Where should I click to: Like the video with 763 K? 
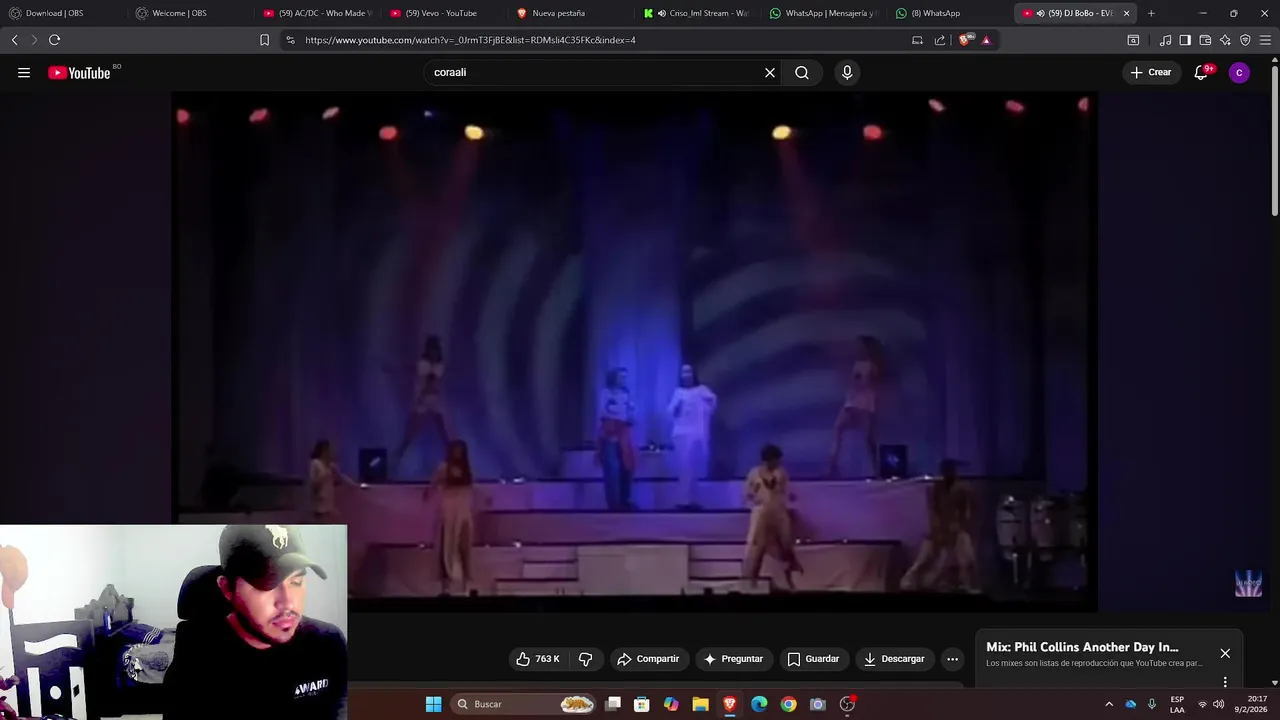click(x=538, y=659)
